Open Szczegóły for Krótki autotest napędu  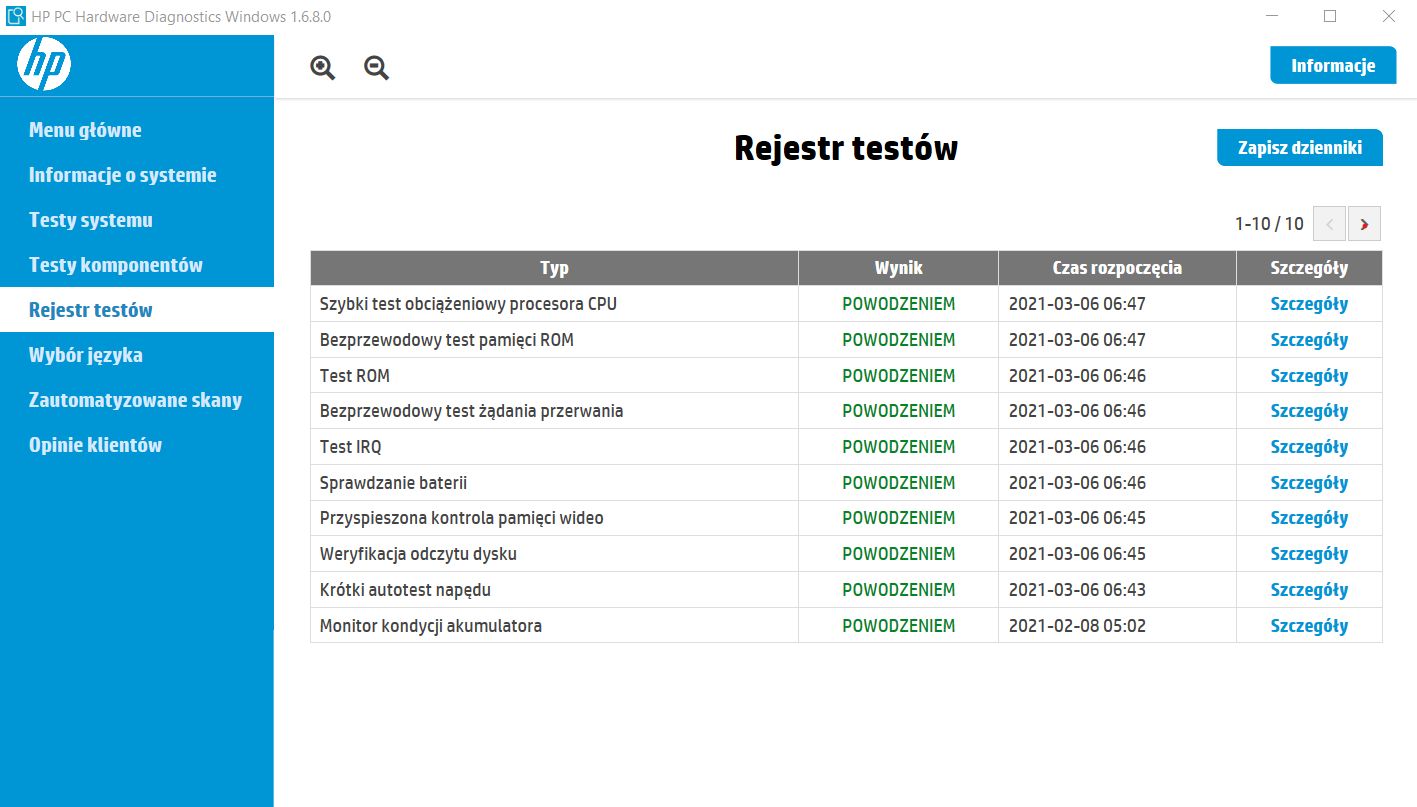coord(1309,590)
